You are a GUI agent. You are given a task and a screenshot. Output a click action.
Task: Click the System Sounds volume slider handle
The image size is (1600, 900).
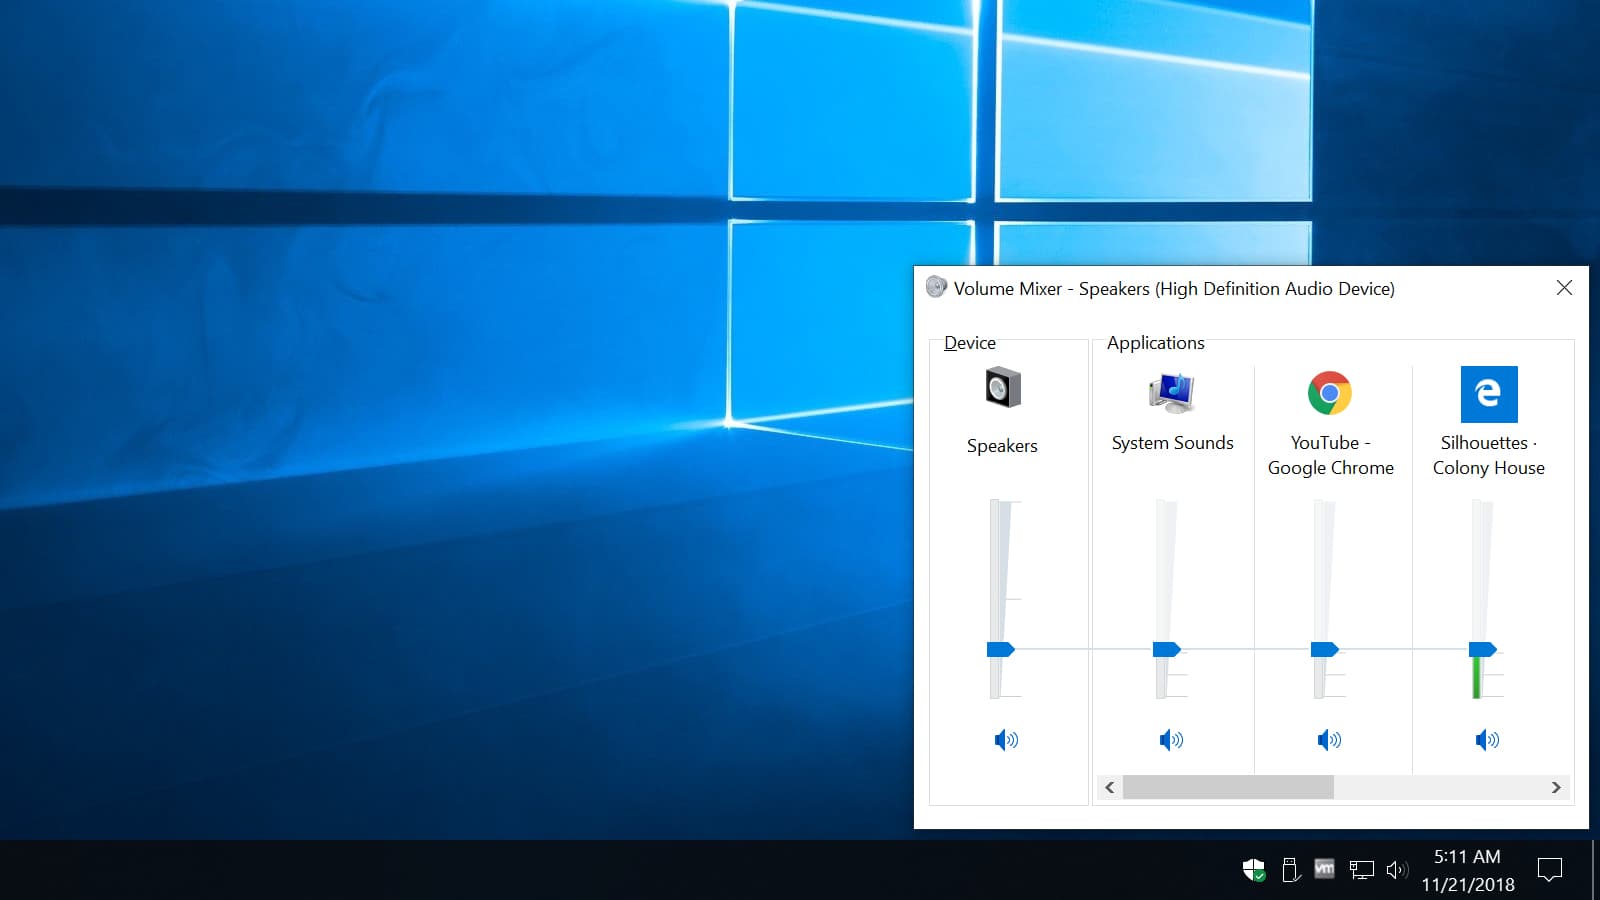1166,650
